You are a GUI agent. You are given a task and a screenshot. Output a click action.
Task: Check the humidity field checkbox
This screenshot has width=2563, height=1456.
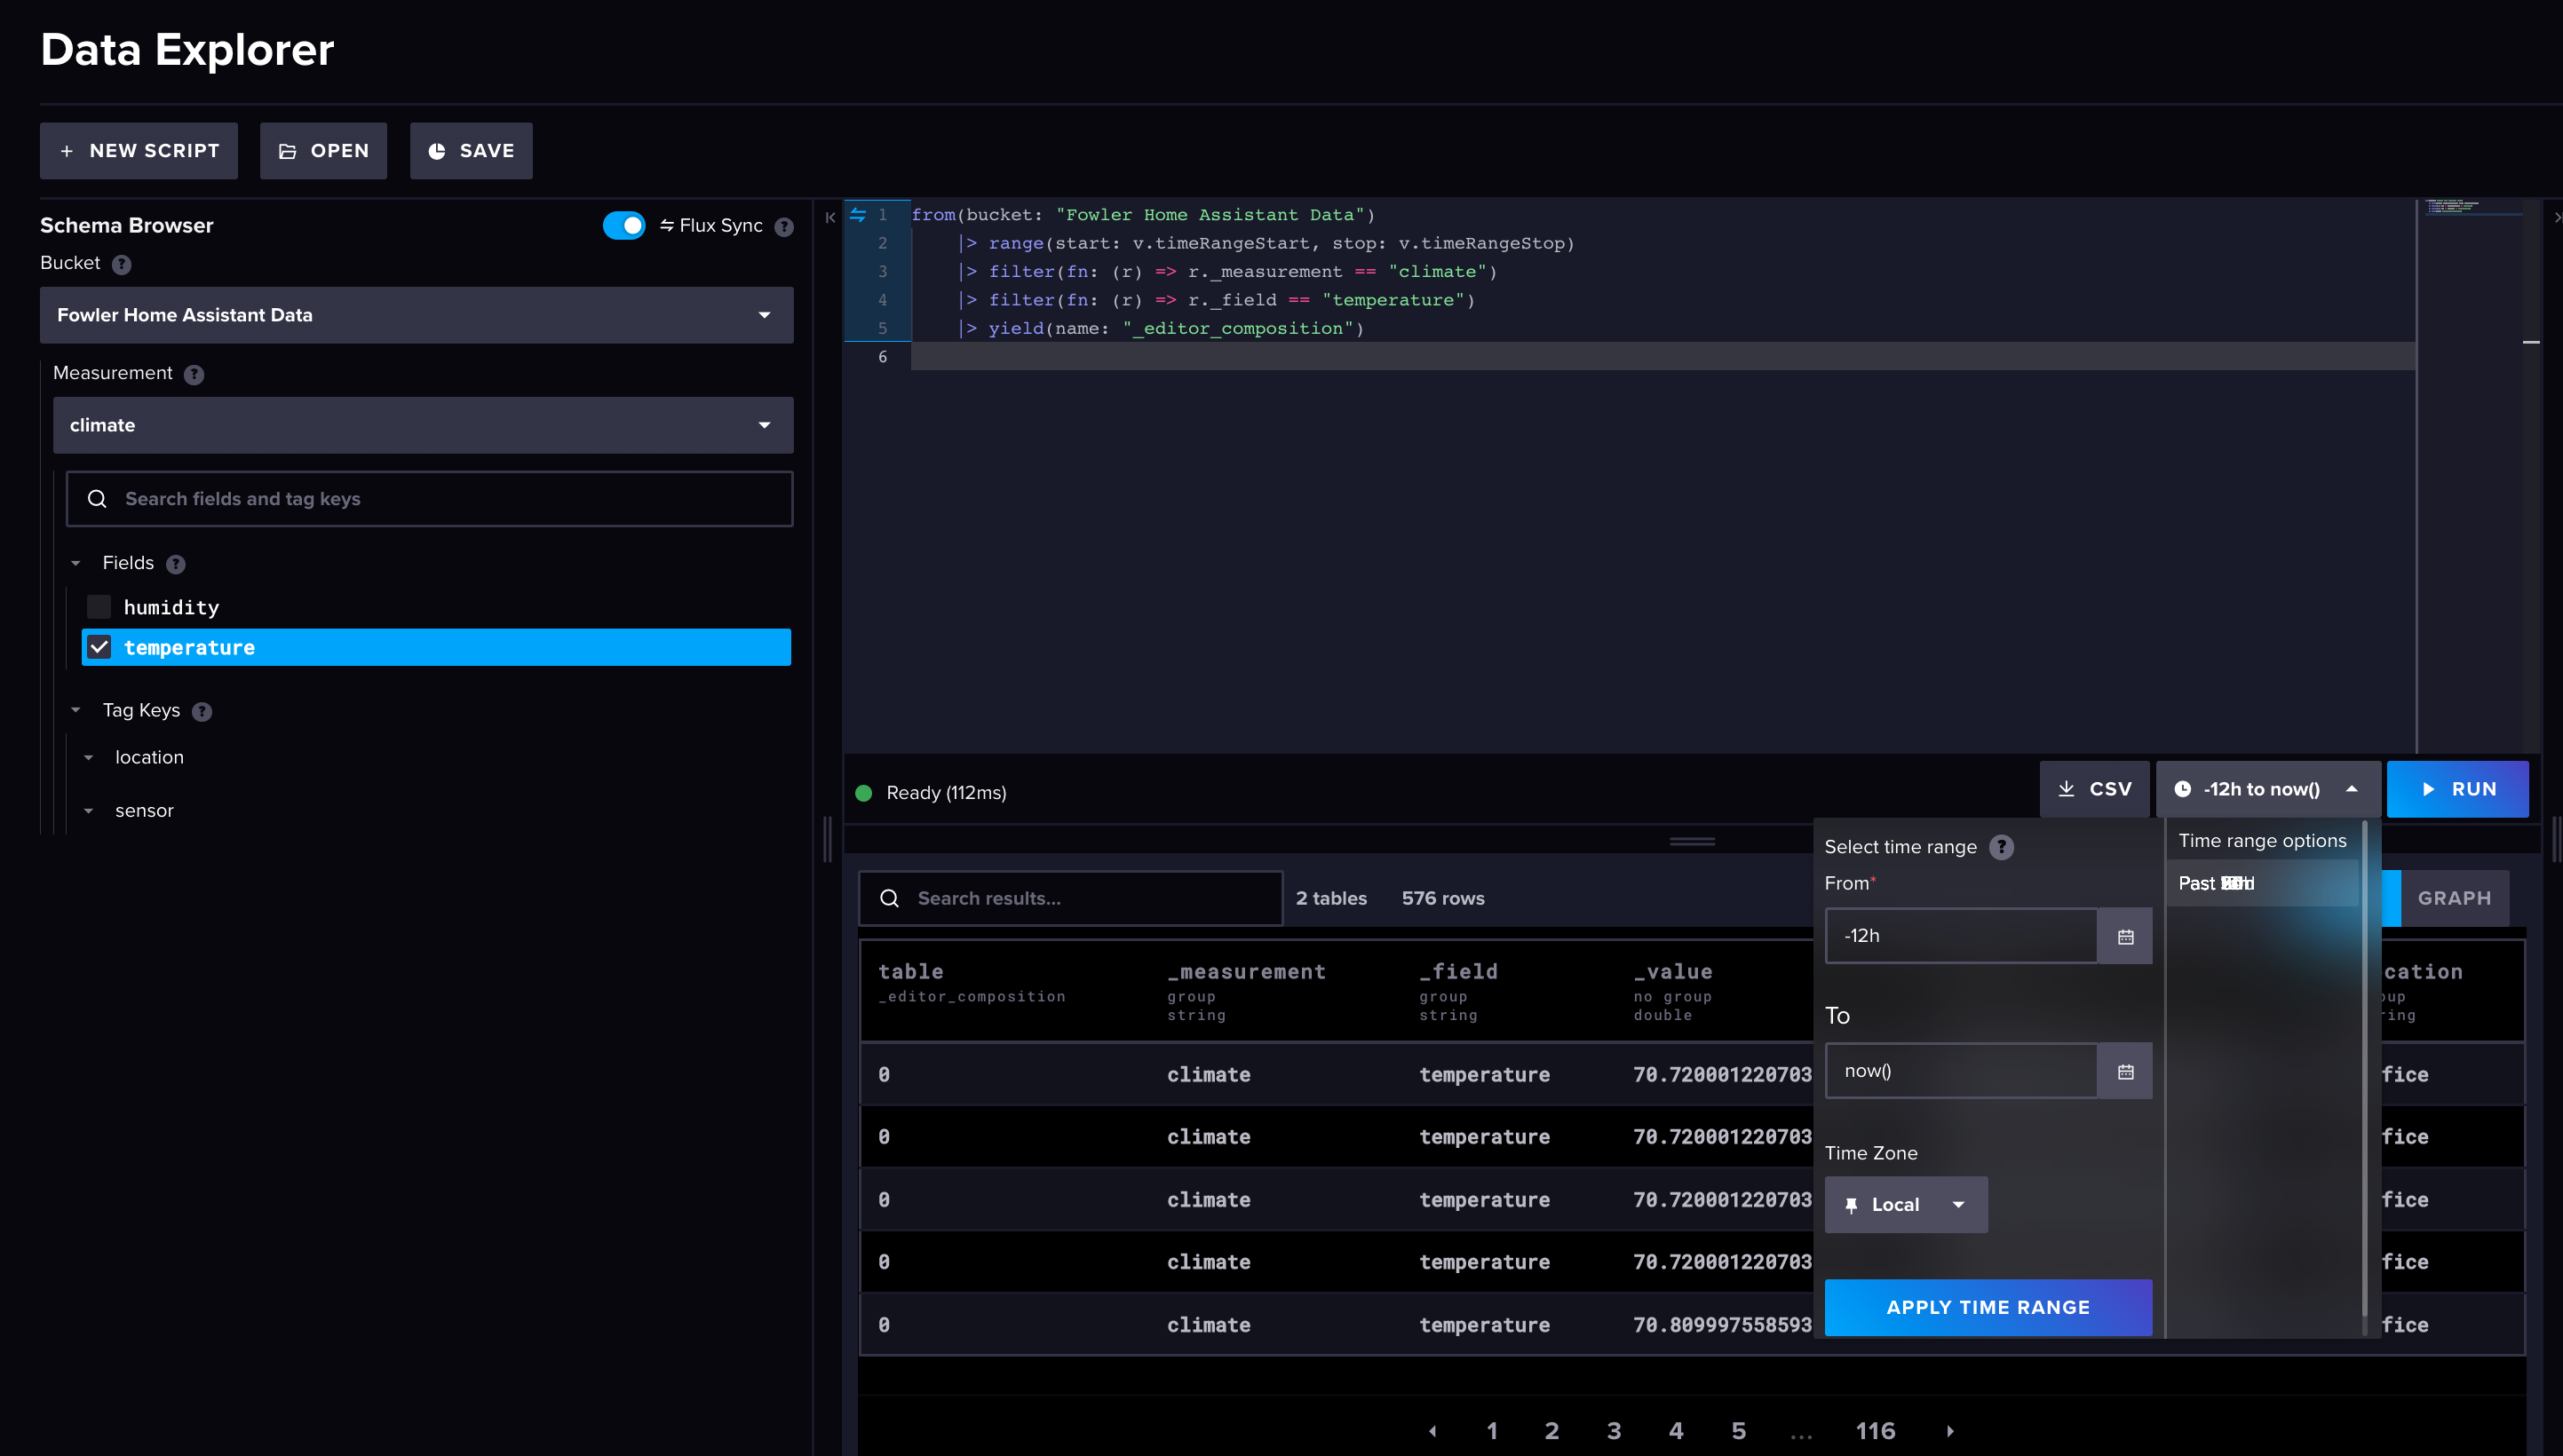[98, 606]
